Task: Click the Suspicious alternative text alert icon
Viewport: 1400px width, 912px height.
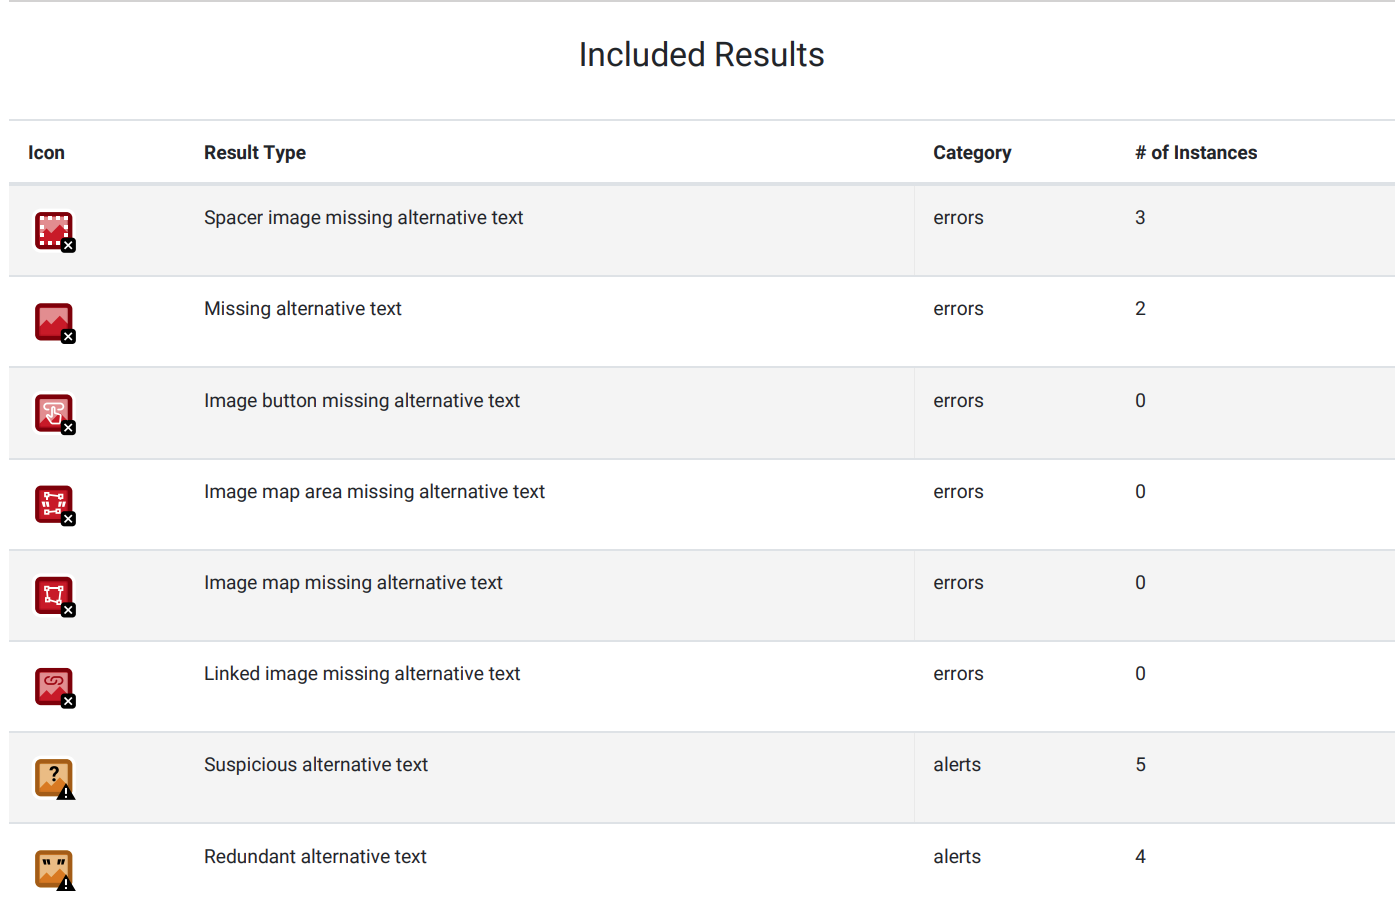Action: pyautogui.click(x=55, y=779)
